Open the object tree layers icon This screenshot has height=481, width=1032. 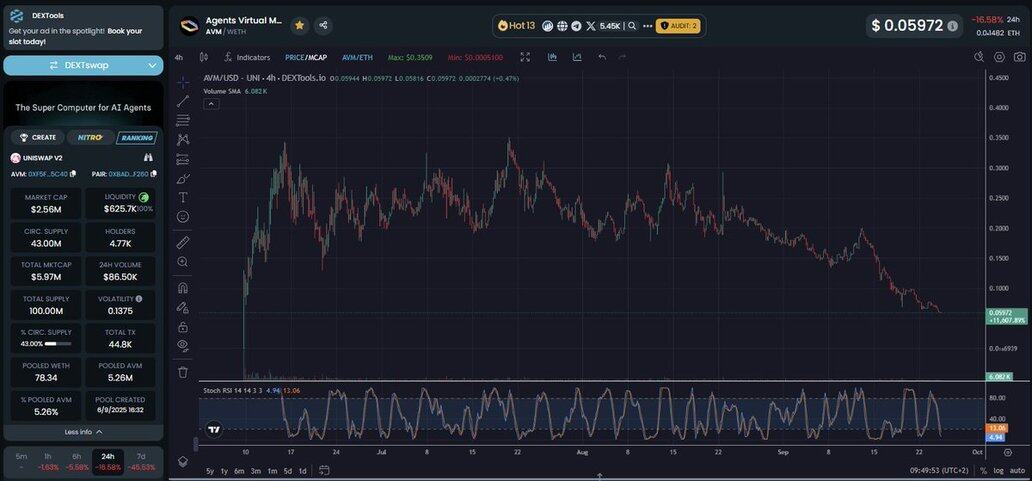pos(183,461)
